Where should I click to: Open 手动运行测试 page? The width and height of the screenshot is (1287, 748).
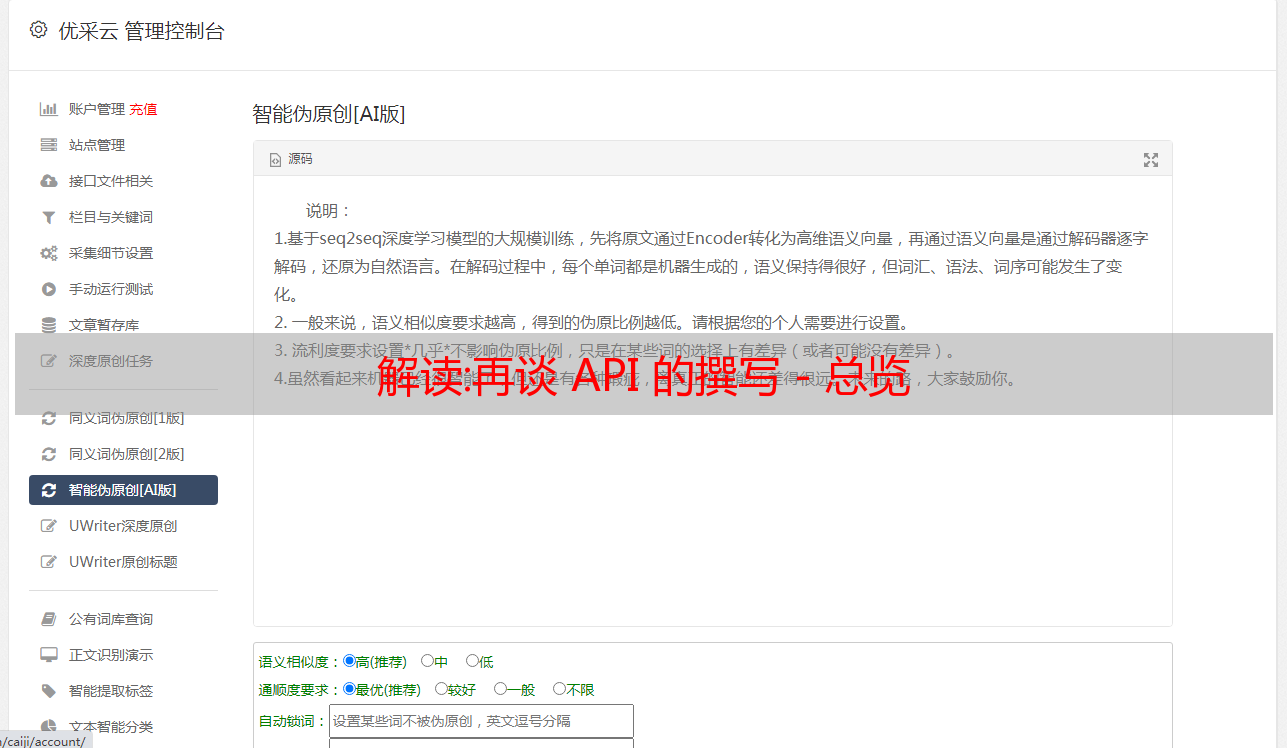pos(111,289)
